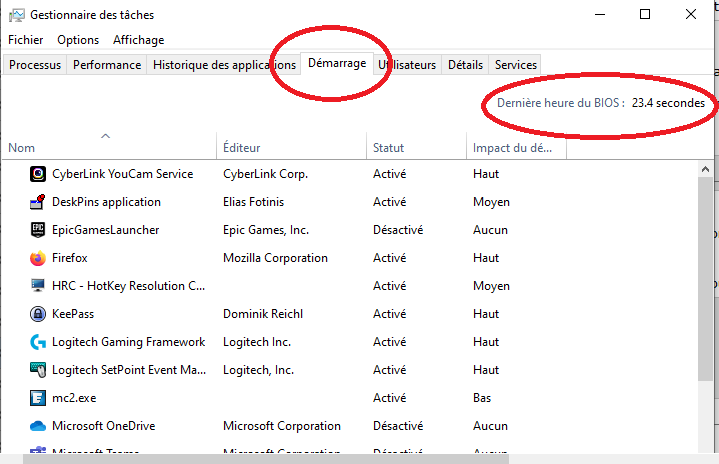Maximize the Gestionnaire des tâches window
The width and height of the screenshot is (719, 464).
[645, 14]
